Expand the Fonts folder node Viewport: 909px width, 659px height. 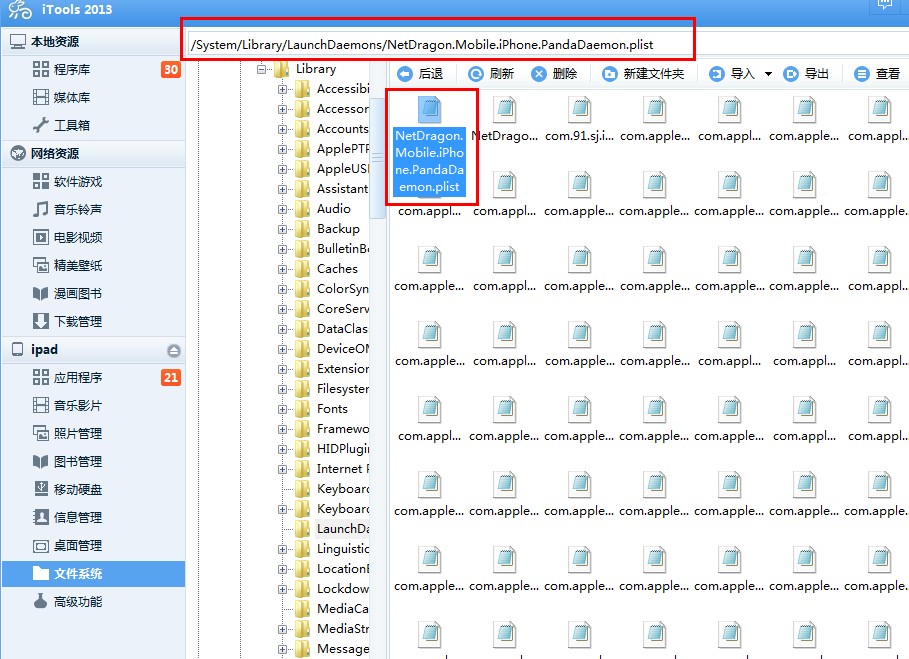pyautogui.click(x=282, y=409)
